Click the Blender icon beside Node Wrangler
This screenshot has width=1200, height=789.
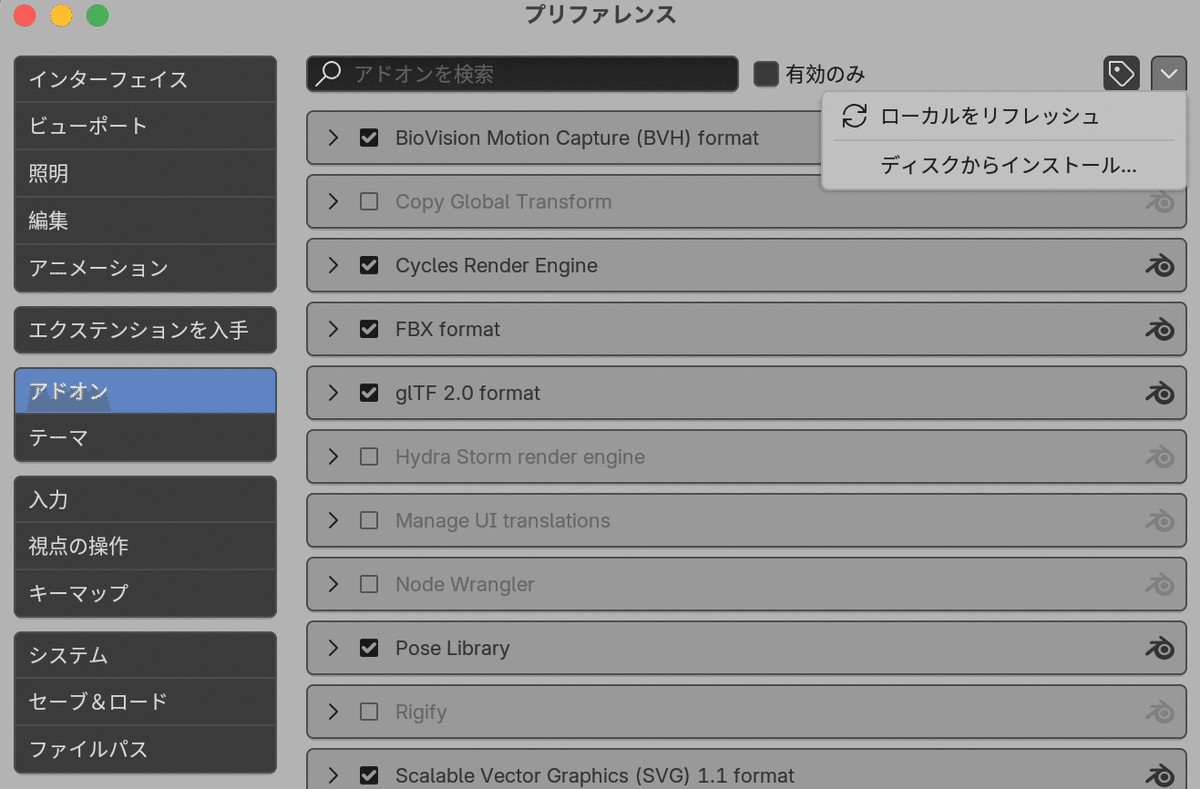click(x=1159, y=584)
